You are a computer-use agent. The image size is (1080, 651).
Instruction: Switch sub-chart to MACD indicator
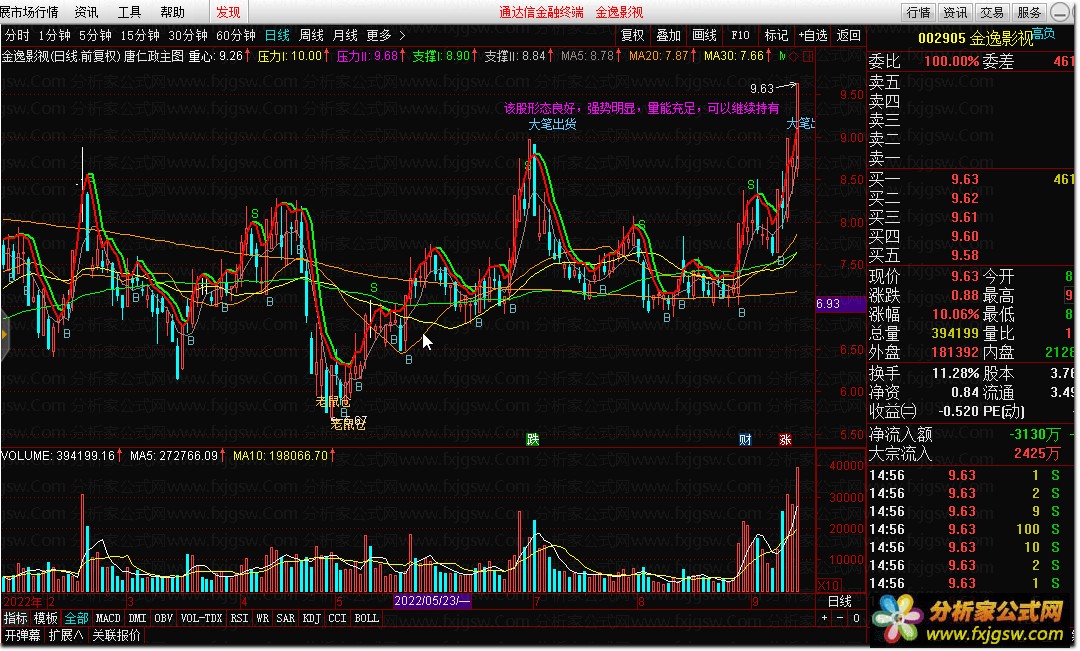click(108, 619)
